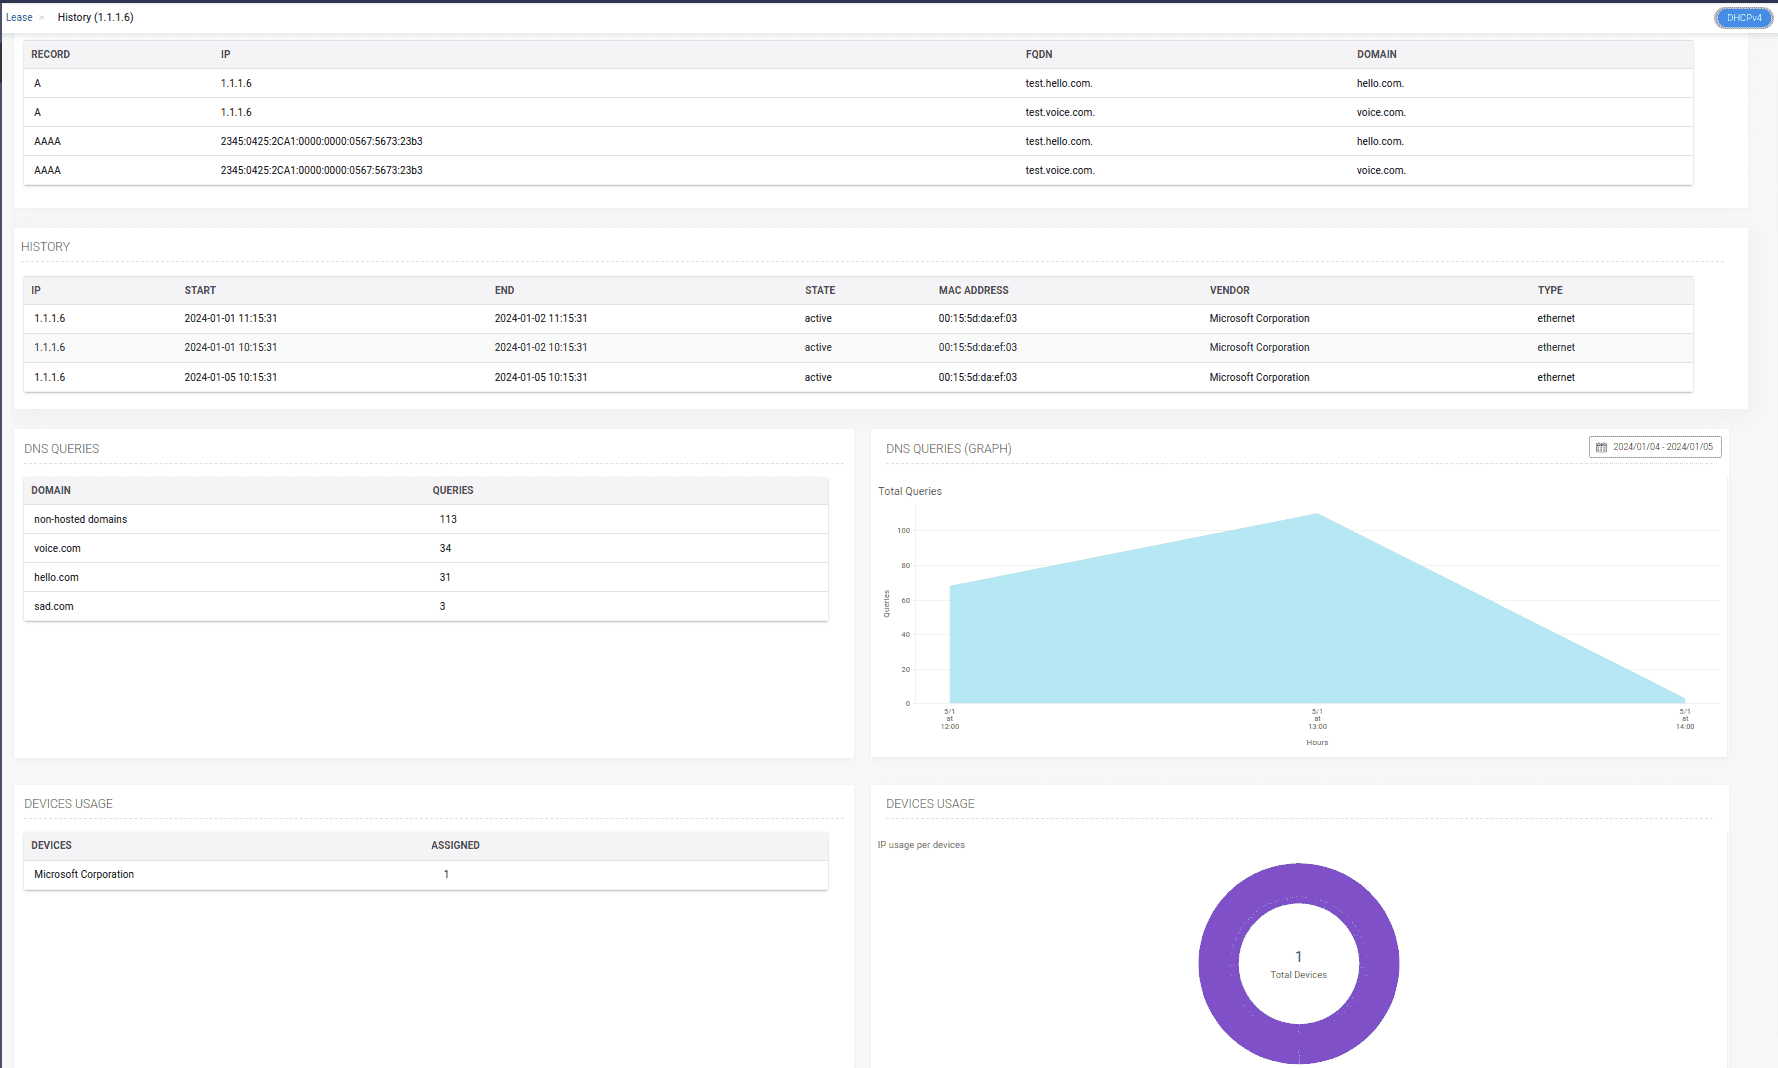Click the sad.com domain row

coord(53,606)
